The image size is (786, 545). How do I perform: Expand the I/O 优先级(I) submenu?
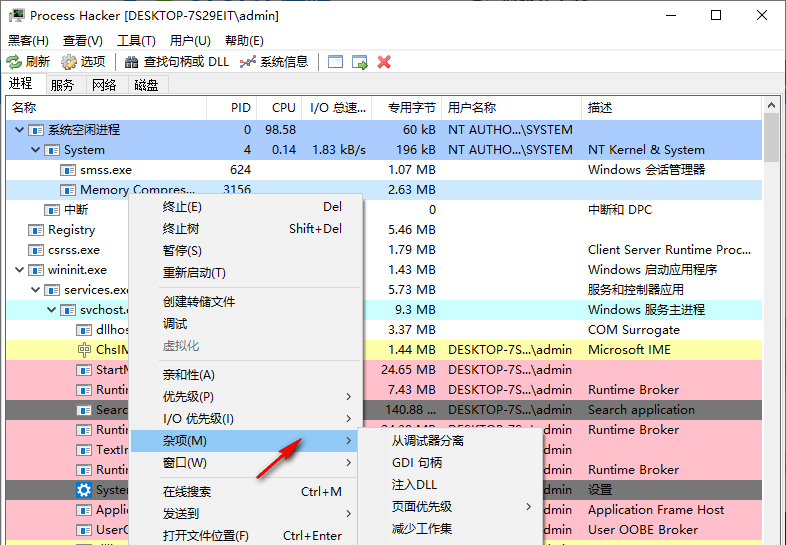click(x=348, y=419)
